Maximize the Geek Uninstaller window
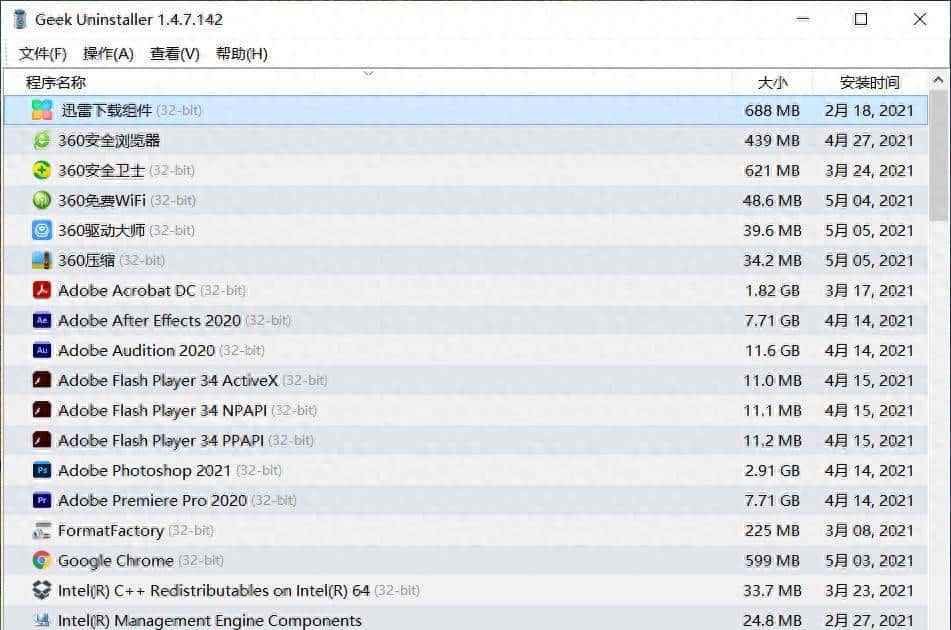Viewport: 951px width, 630px height. point(861,19)
